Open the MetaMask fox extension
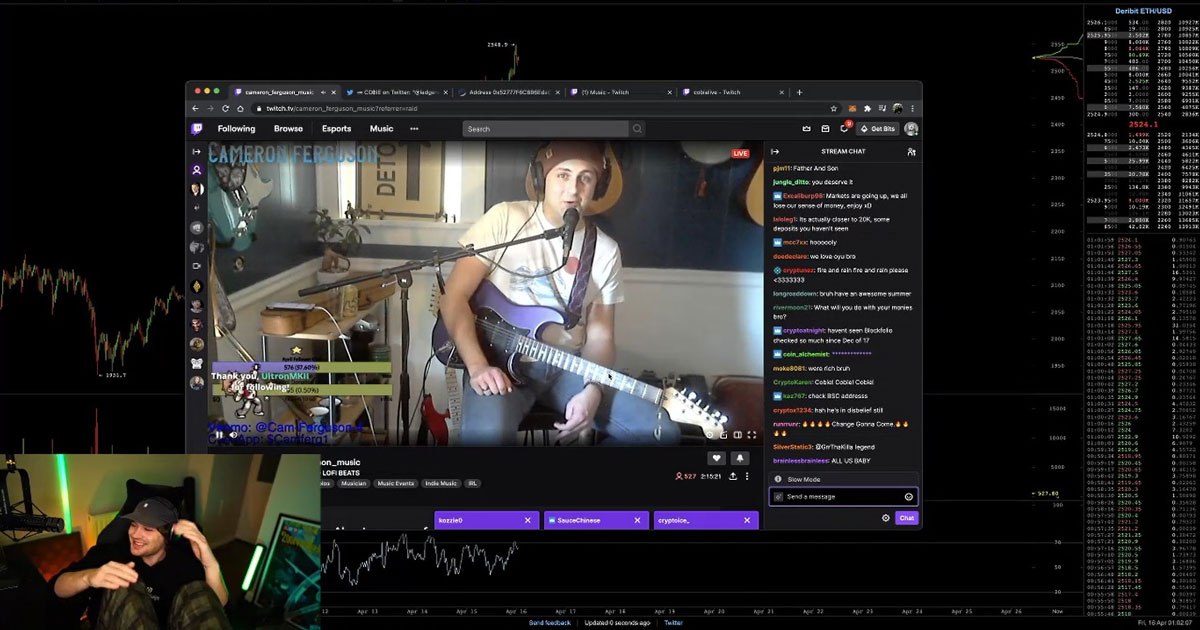Screen dimensions: 1200x630 click(x=853, y=108)
